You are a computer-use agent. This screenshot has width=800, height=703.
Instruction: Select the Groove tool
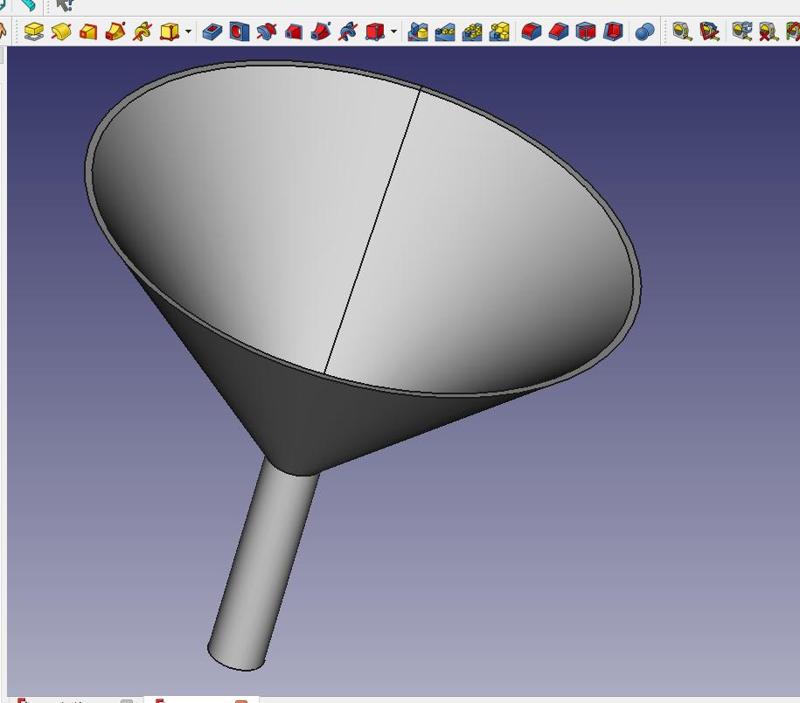point(266,32)
